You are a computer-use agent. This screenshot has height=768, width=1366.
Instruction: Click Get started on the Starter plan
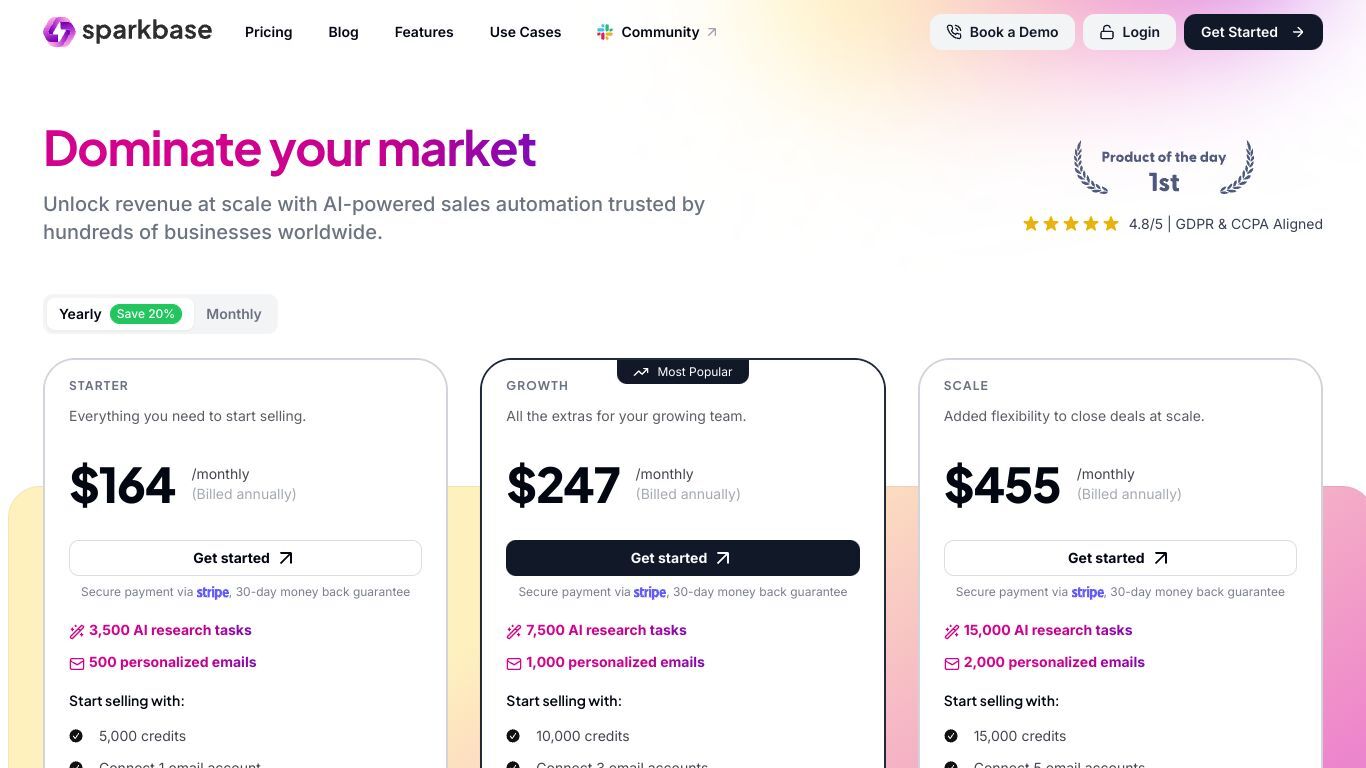(245, 558)
